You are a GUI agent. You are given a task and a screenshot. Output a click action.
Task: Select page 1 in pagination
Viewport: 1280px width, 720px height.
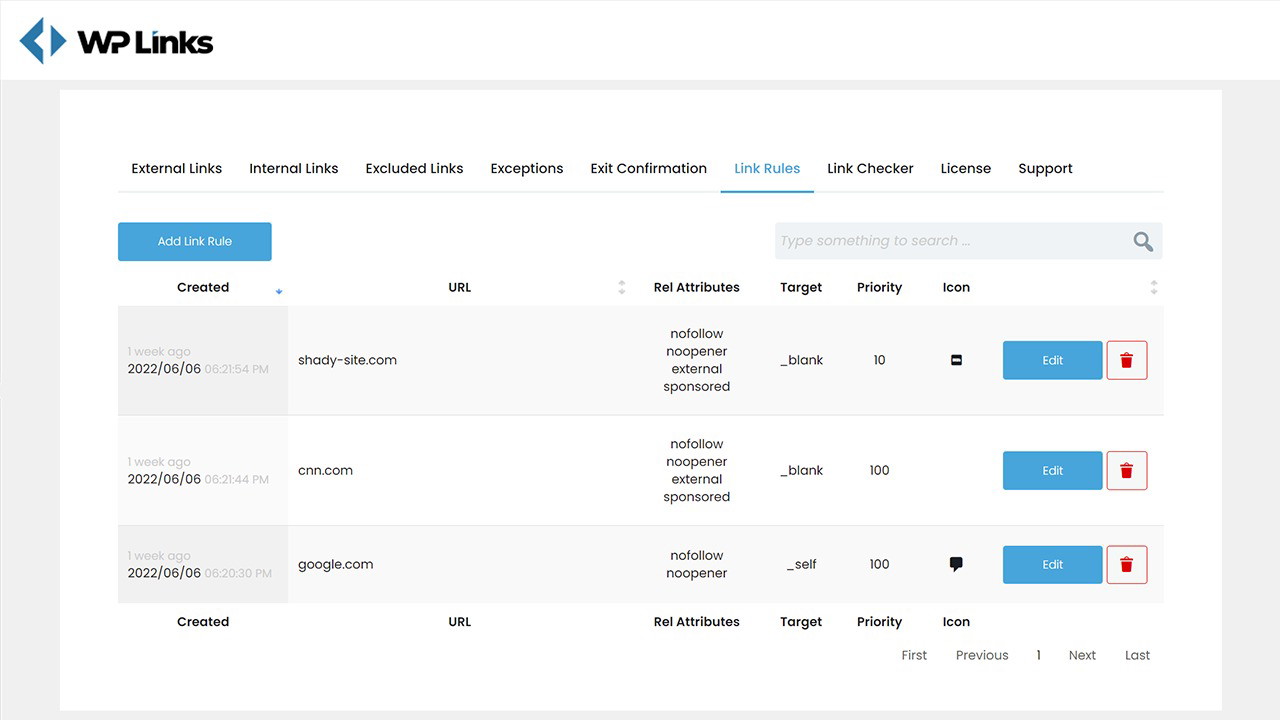[1037, 655]
